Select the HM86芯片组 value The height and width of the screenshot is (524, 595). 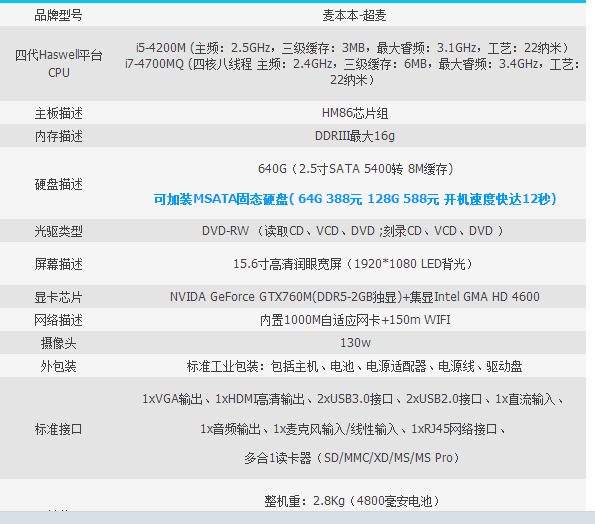(355, 113)
